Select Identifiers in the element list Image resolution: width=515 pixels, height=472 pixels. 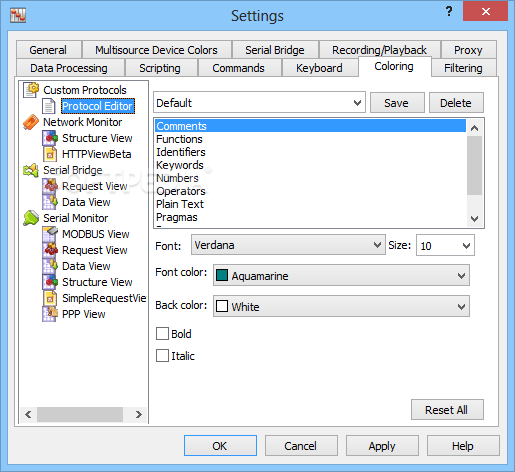[x=310, y=152]
